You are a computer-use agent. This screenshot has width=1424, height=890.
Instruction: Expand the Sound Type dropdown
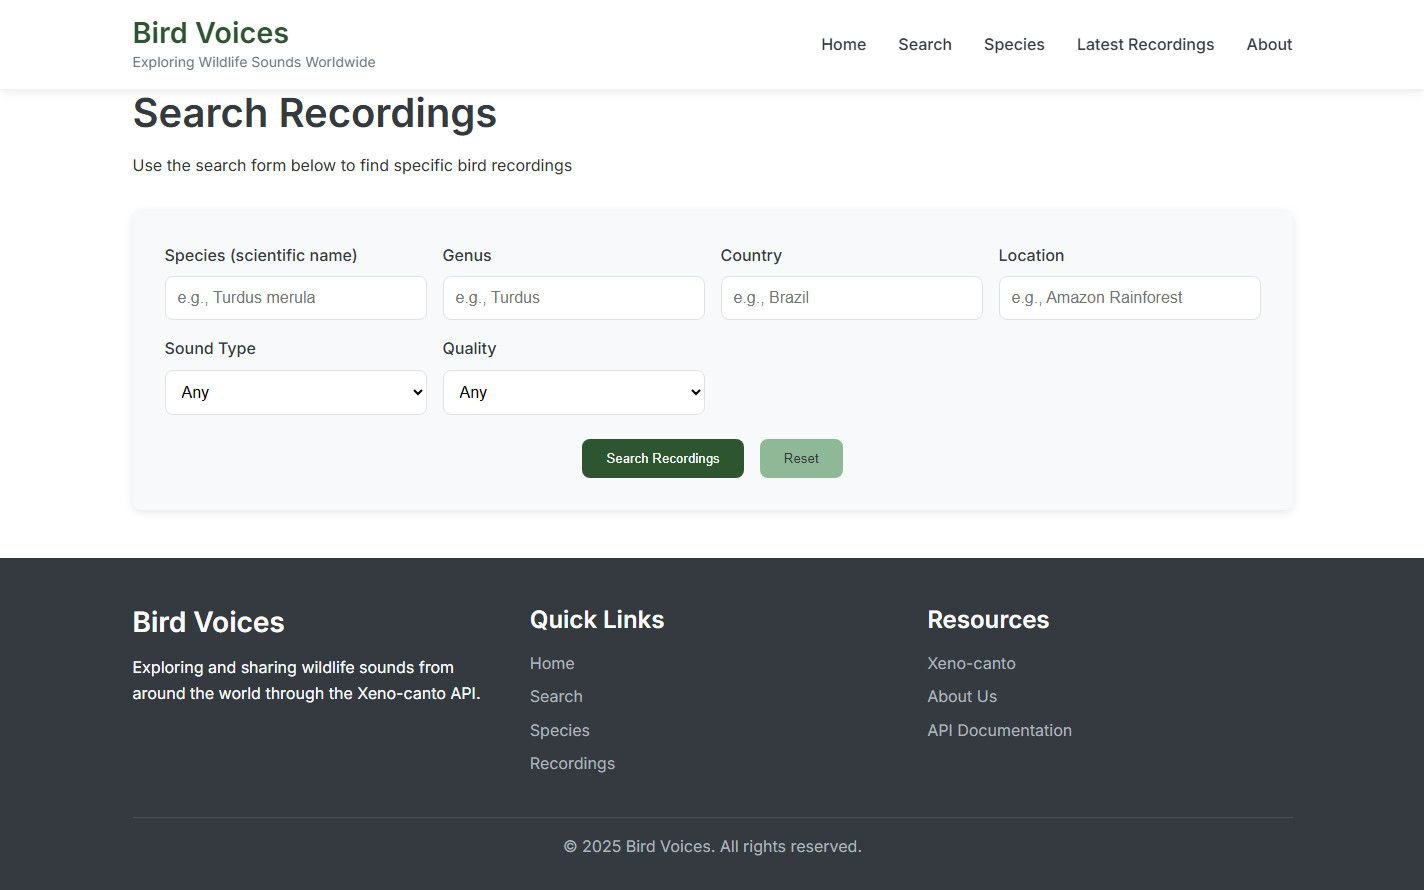pyautogui.click(x=295, y=392)
